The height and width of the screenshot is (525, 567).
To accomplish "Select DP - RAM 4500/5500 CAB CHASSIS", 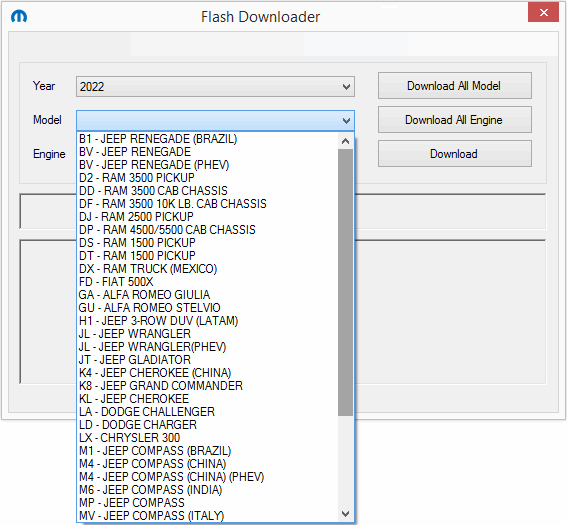I will (x=208, y=230).
